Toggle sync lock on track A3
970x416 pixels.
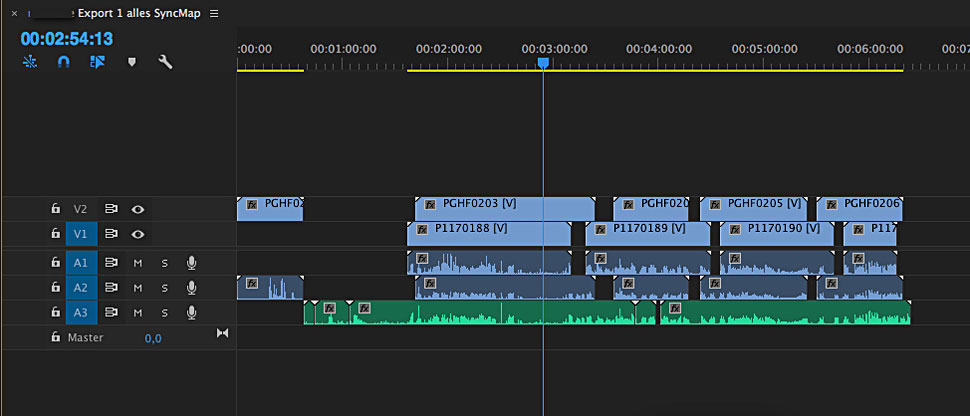tap(111, 313)
